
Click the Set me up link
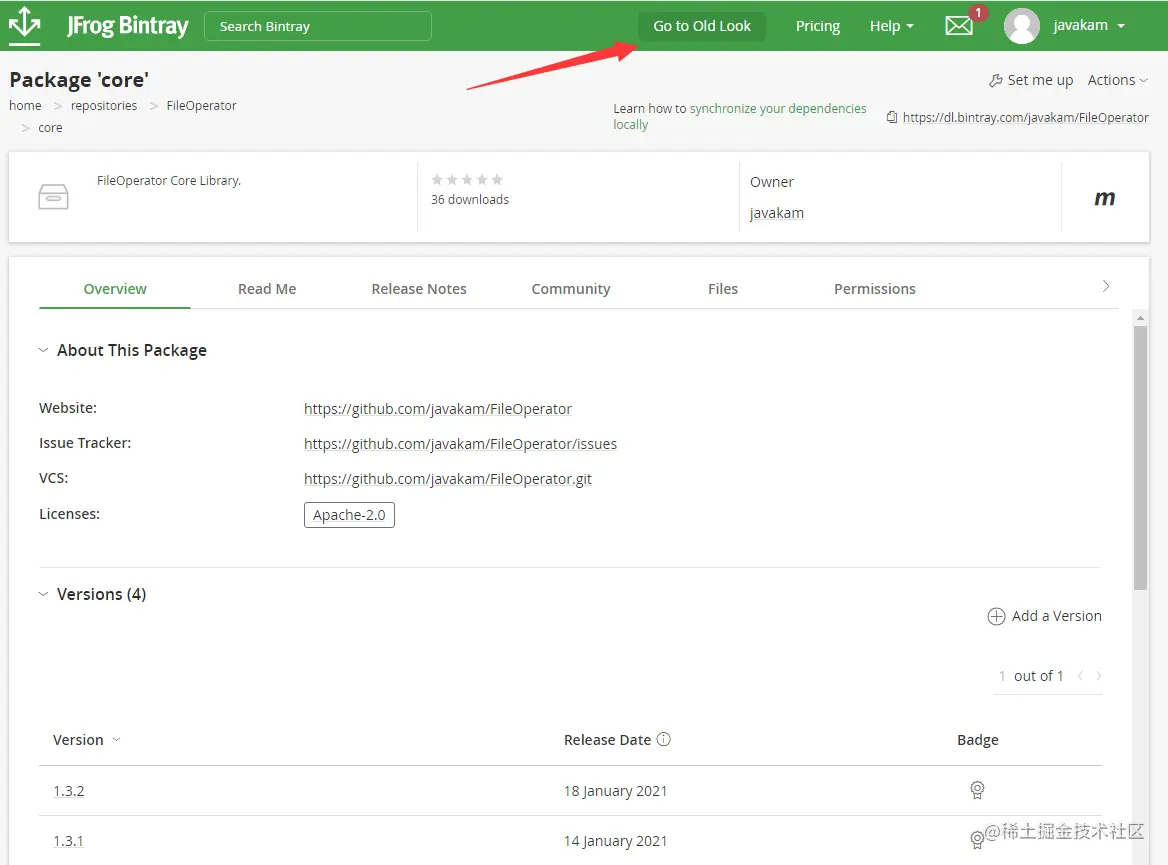coord(1040,80)
